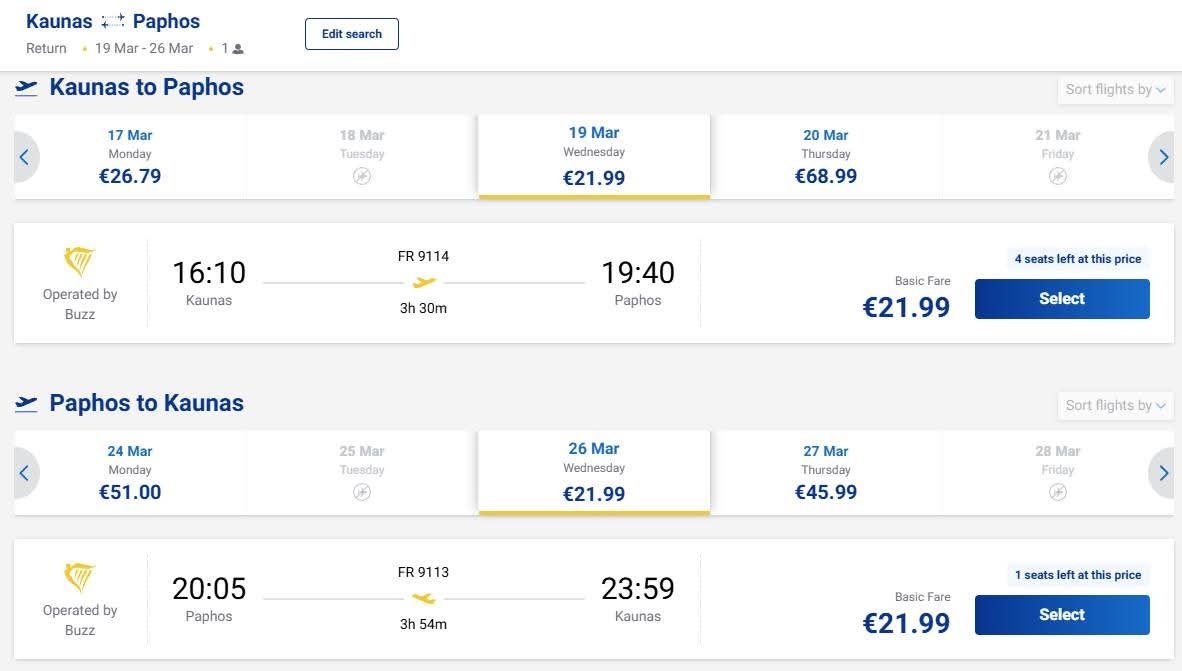Click the passenger count icon in header
This screenshot has height=671, width=1182.
[x=238, y=49]
